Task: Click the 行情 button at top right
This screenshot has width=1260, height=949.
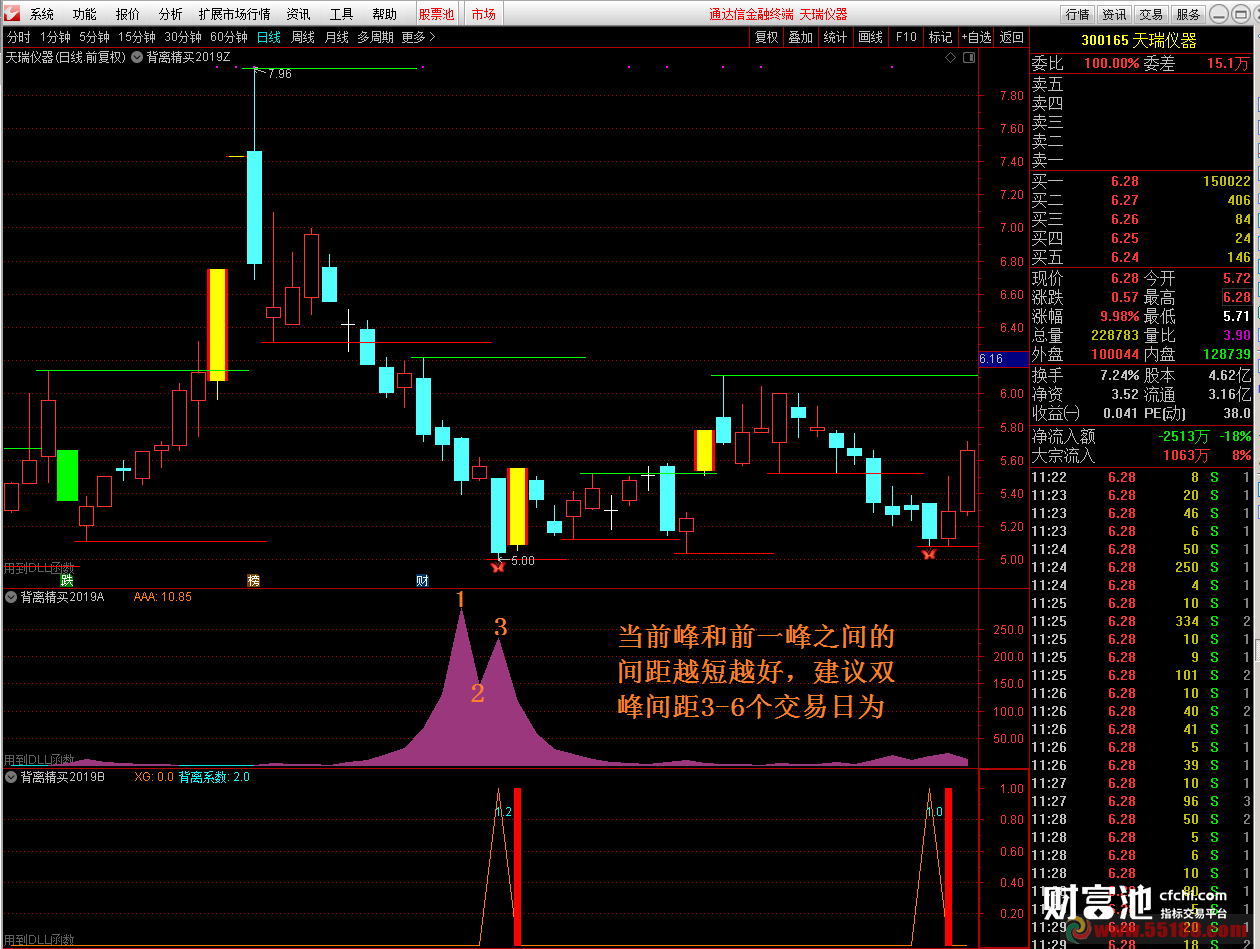Action: click(x=1078, y=14)
